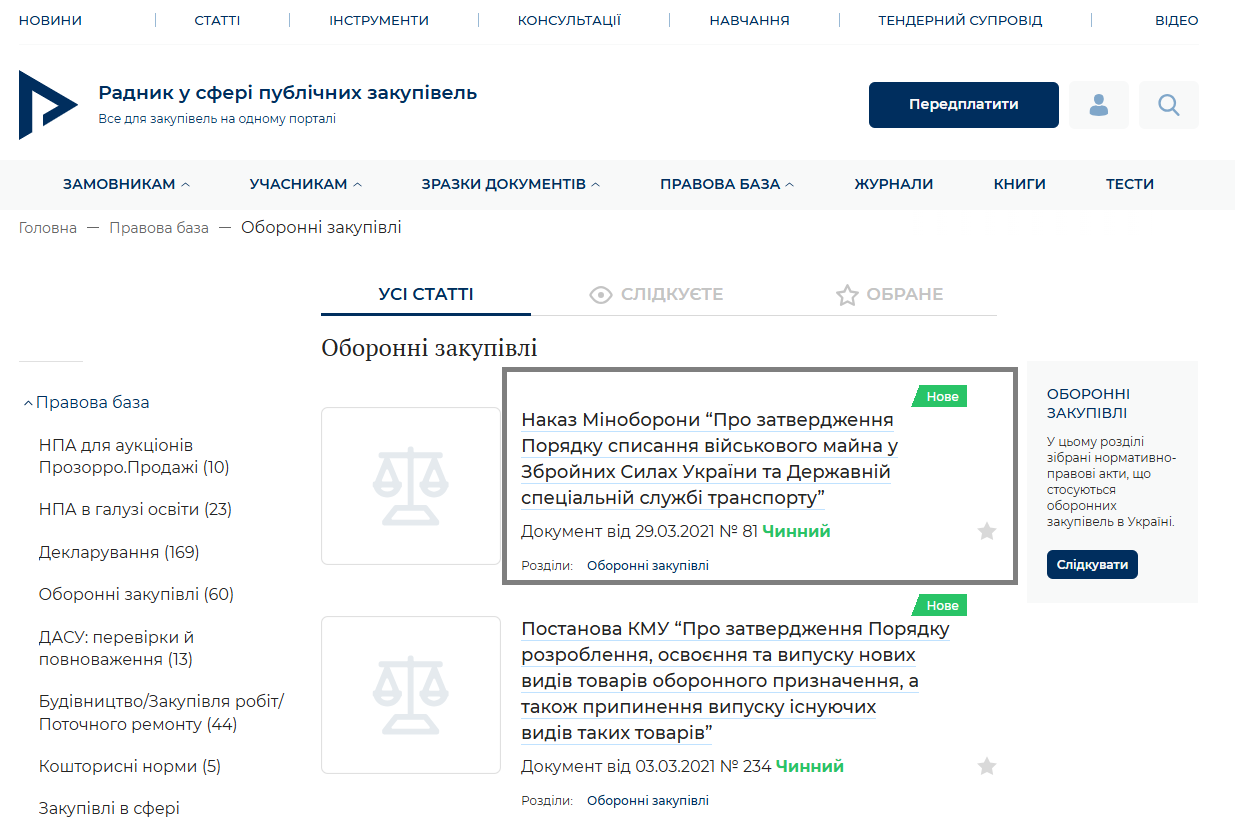Click the scales thumbnail of second document
1235x822 pixels.
410,695
